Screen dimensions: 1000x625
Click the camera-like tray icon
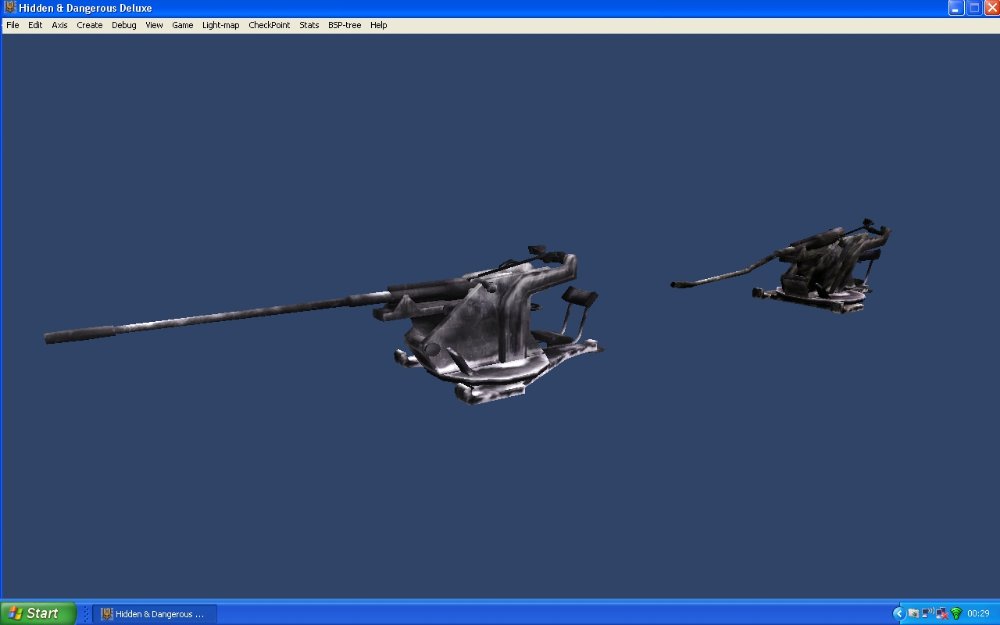(x=913, y=614)
